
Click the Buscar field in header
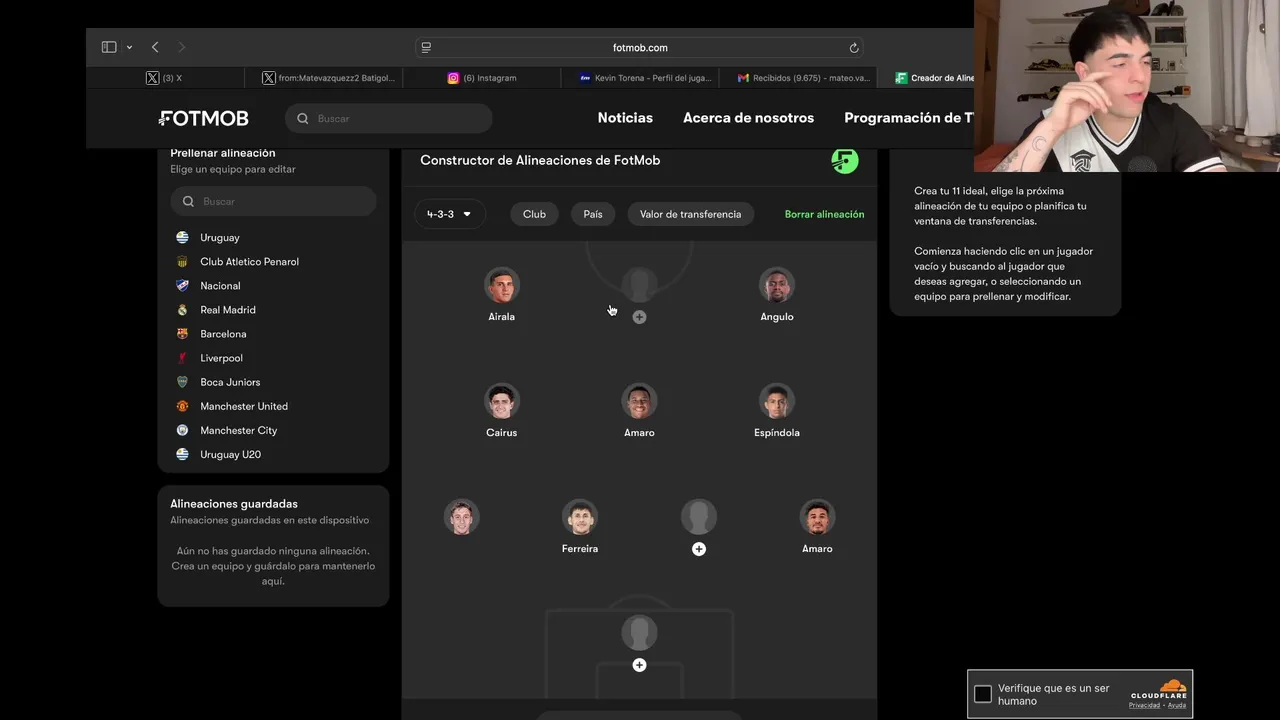[x=389, y=118]
